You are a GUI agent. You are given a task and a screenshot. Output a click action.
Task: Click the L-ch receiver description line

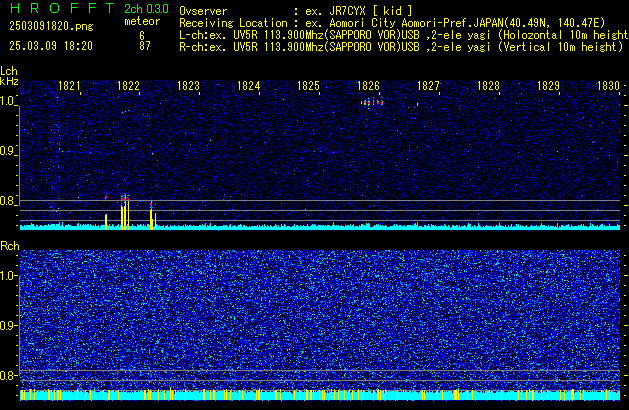pyautogui.click(x=404, y=35)
